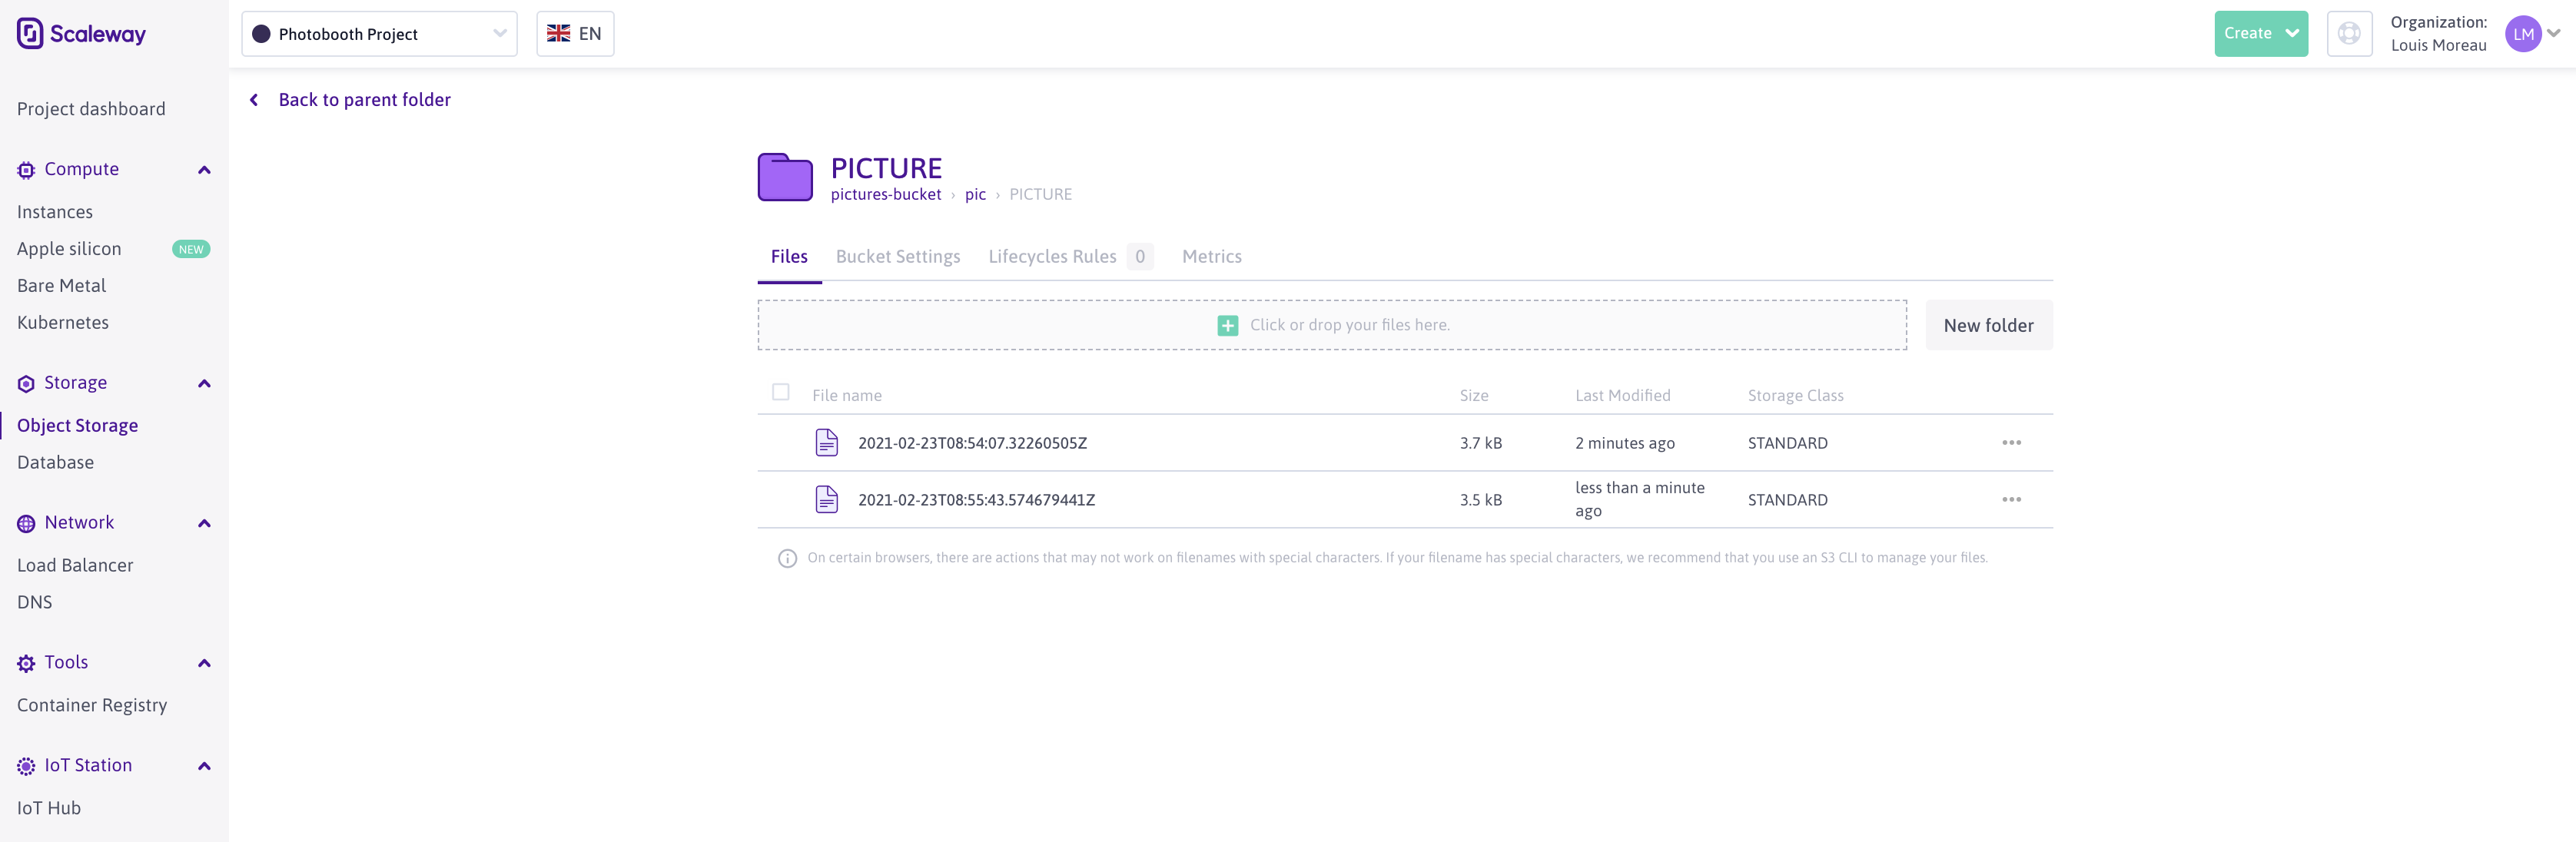The height and width of the screenshot is (842, 2576).
Task: Click the Lifecycles Rules count badge 0
Action: coord(1139,256)
